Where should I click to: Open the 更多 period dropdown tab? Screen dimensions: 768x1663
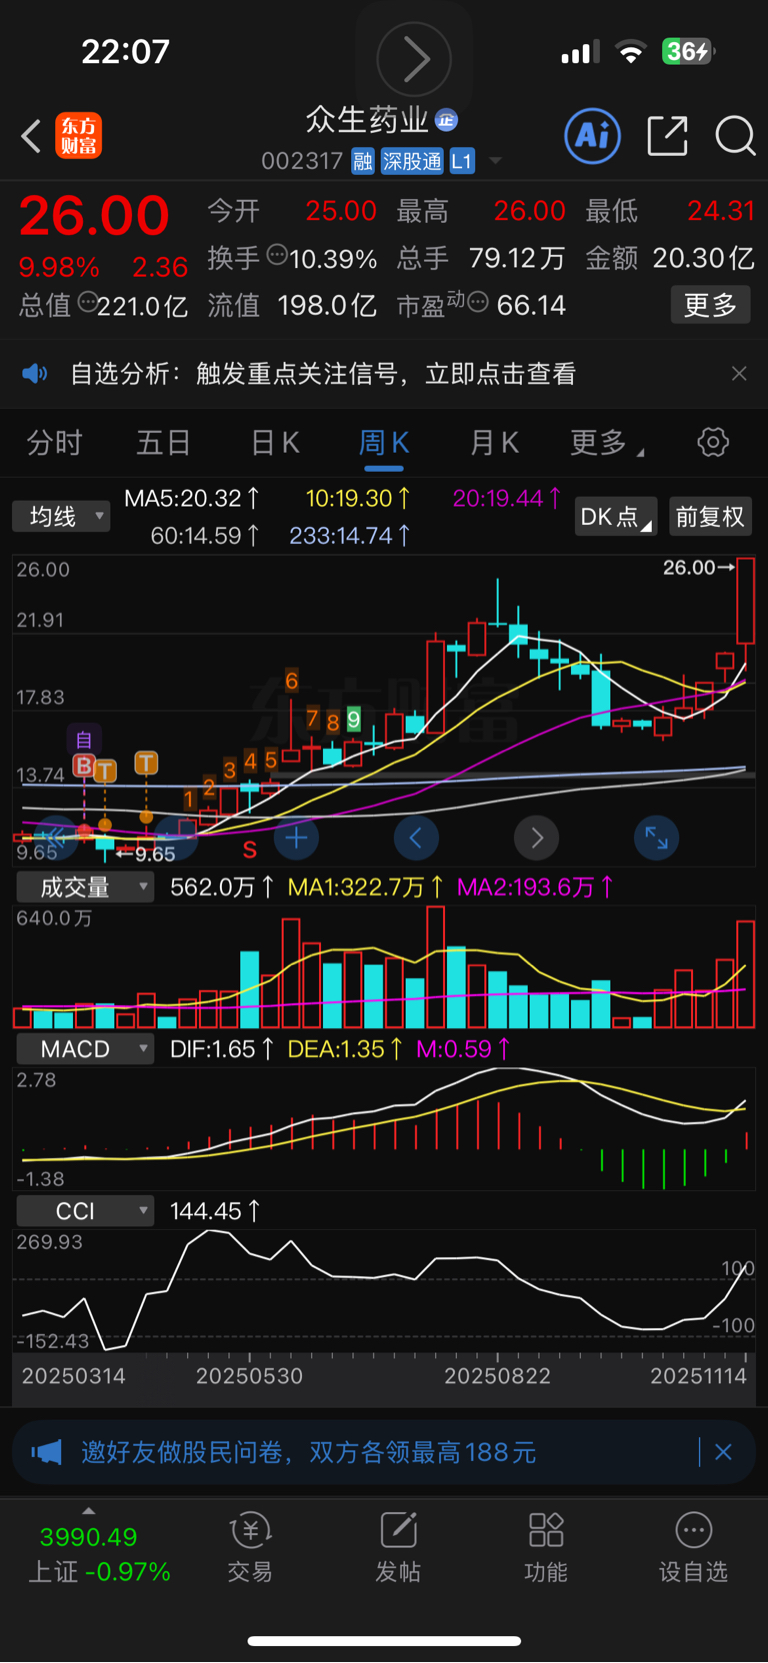point(607,442)
